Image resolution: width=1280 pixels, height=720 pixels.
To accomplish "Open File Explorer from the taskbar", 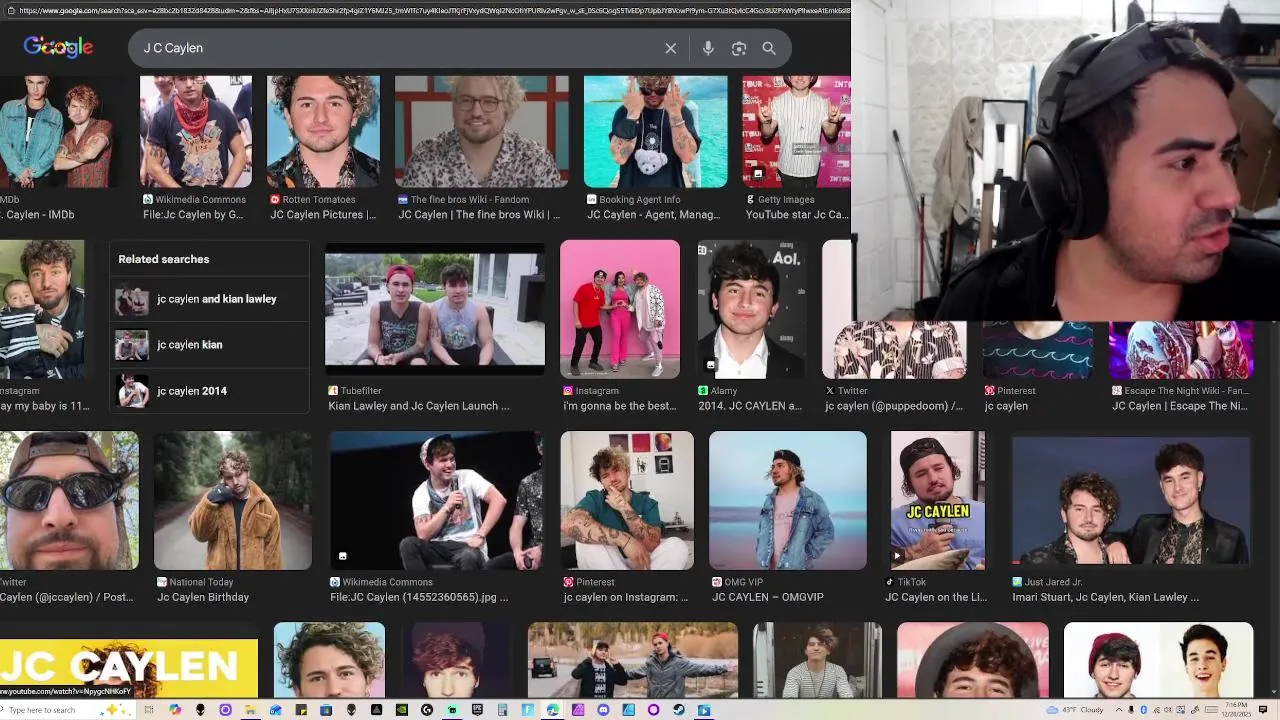I will 250,710.
